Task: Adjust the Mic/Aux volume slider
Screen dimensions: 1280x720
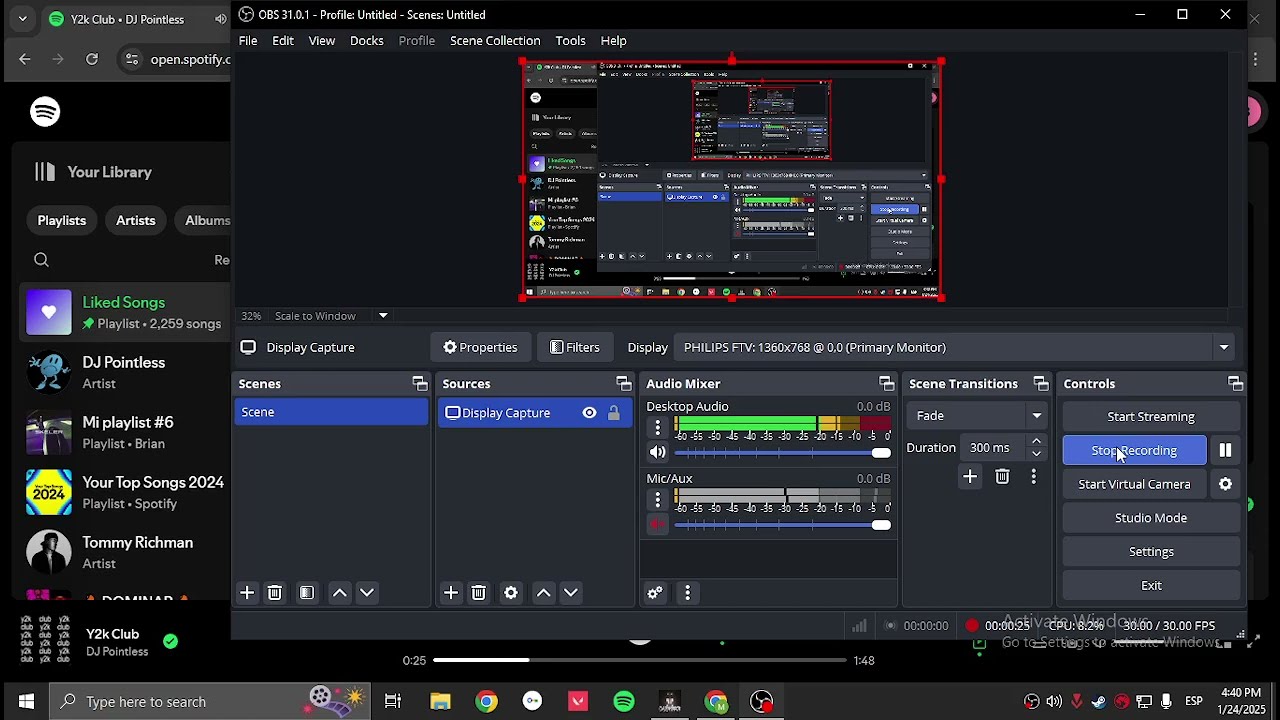Action: point(783,525)
